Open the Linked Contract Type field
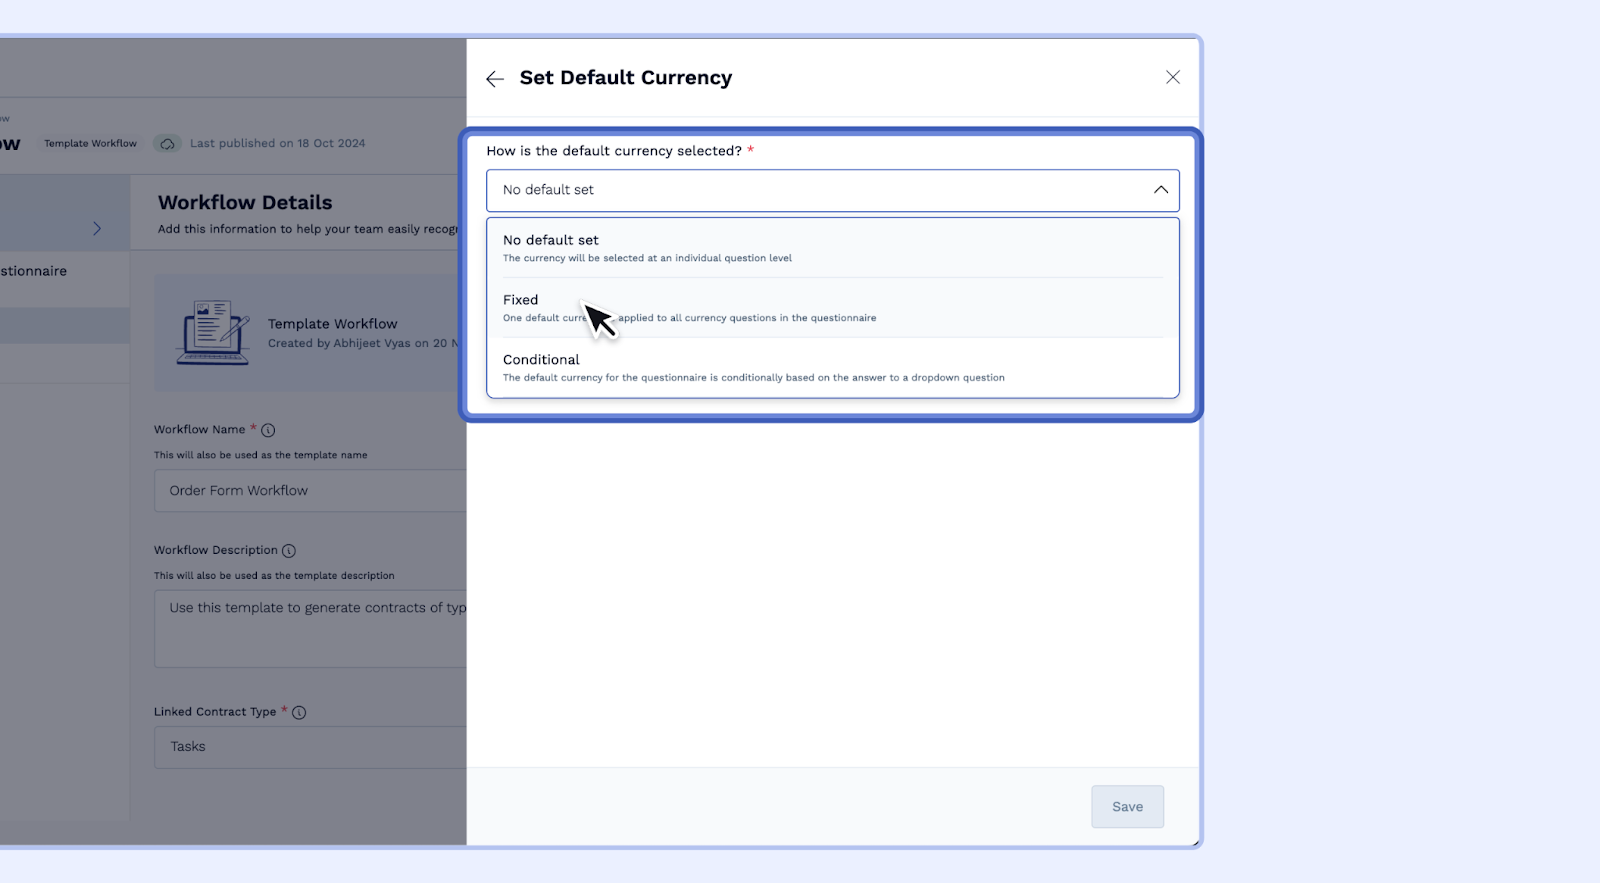1600x883 pixels. (x=310, y=747)
